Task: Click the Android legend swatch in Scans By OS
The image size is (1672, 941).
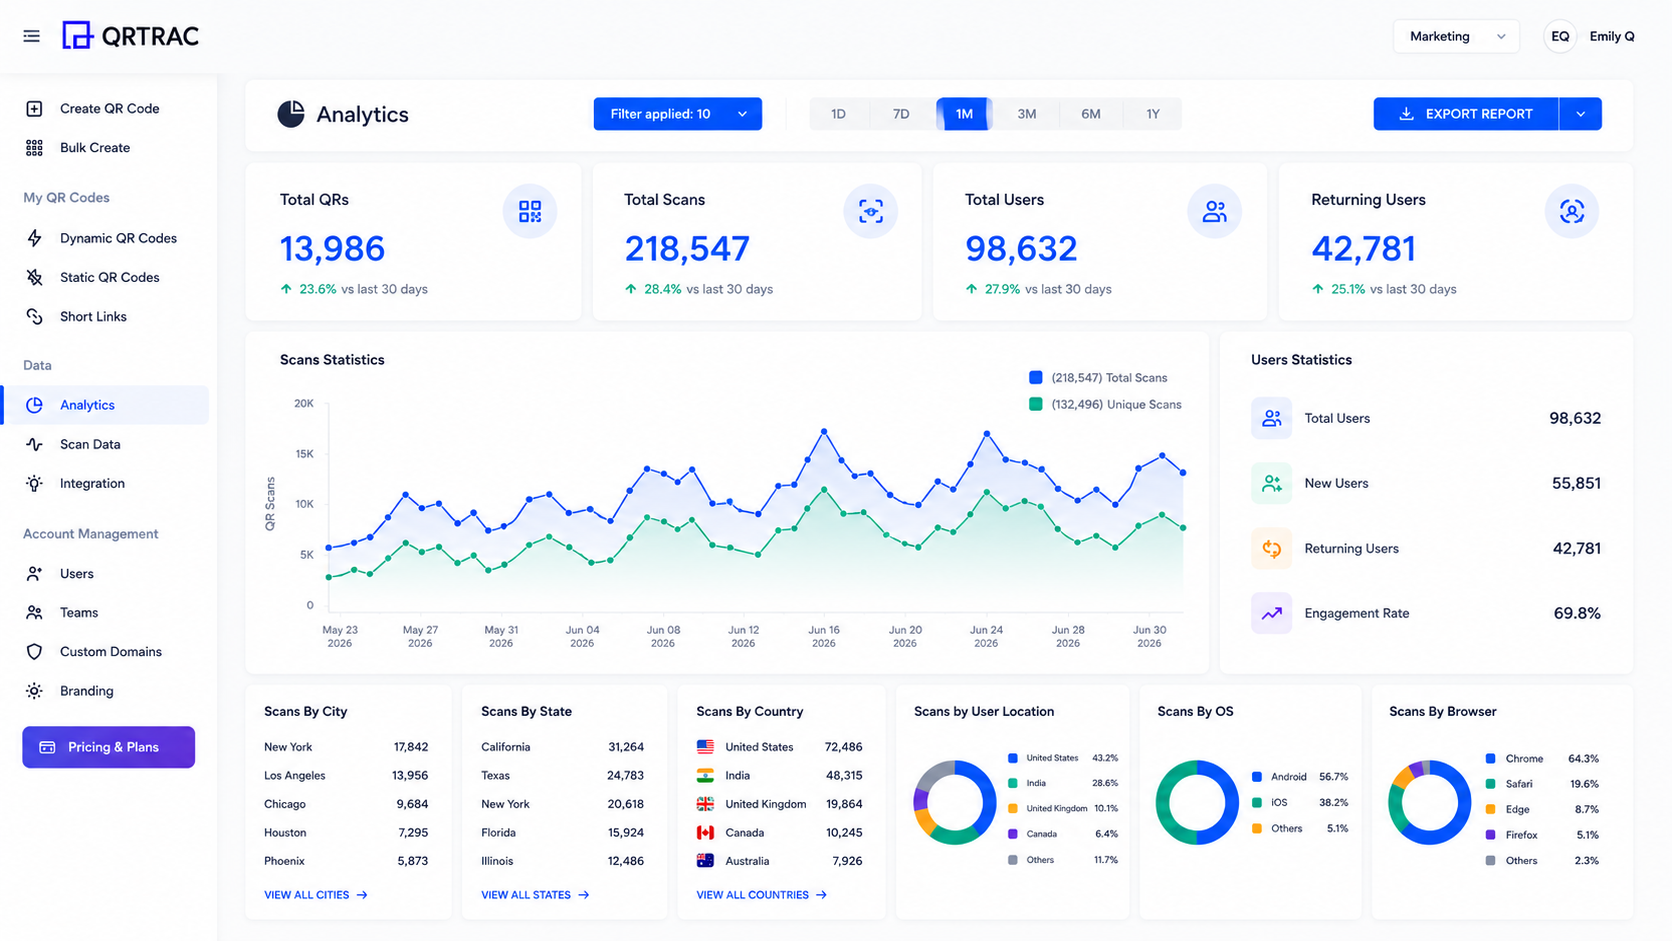Action: [x=1257, y=777]
